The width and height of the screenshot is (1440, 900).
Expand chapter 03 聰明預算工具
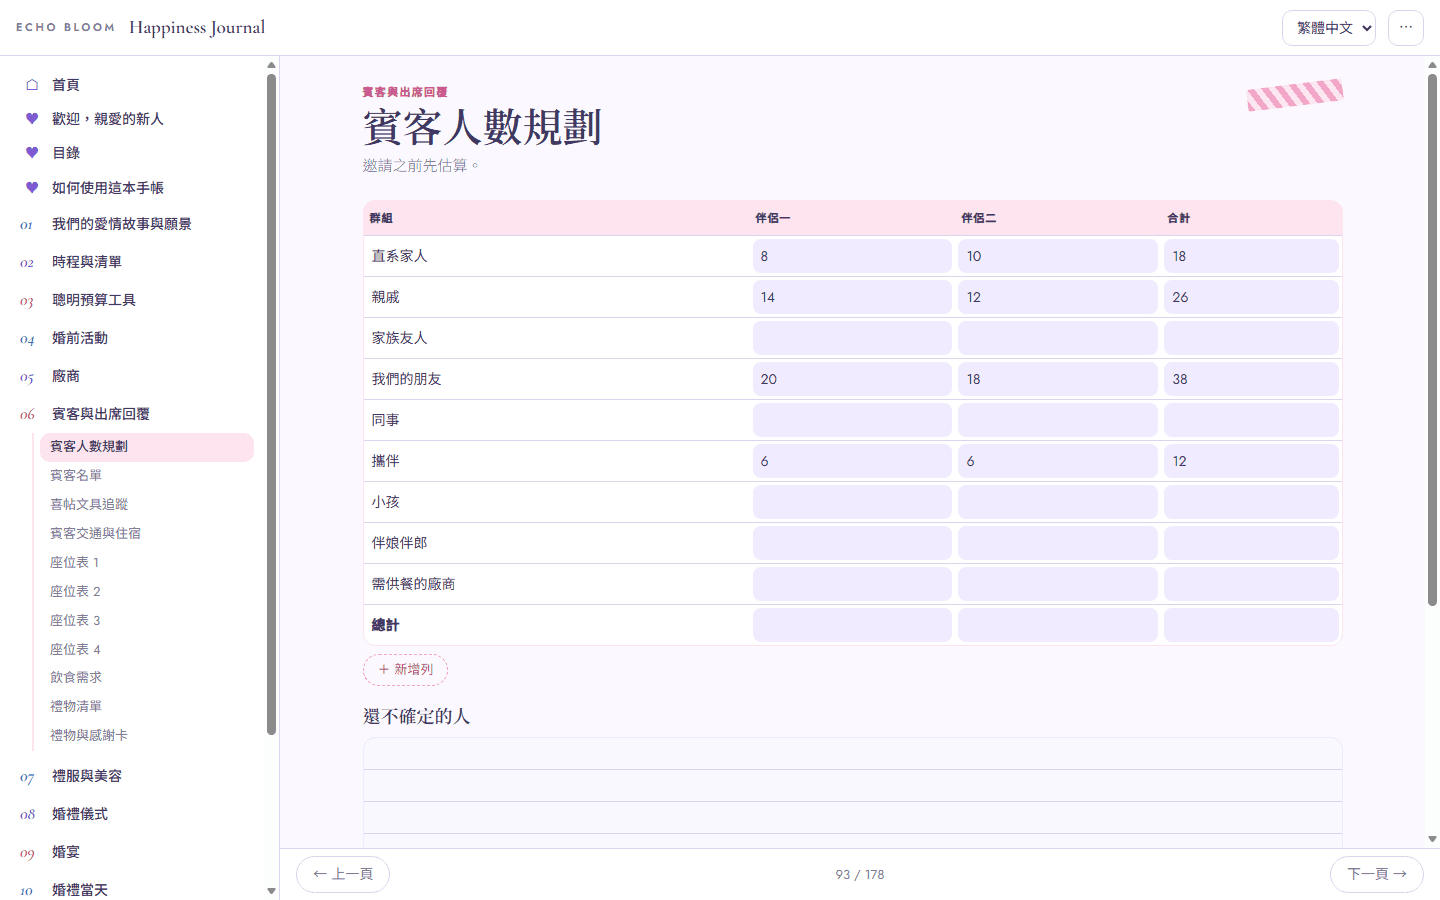135,300
